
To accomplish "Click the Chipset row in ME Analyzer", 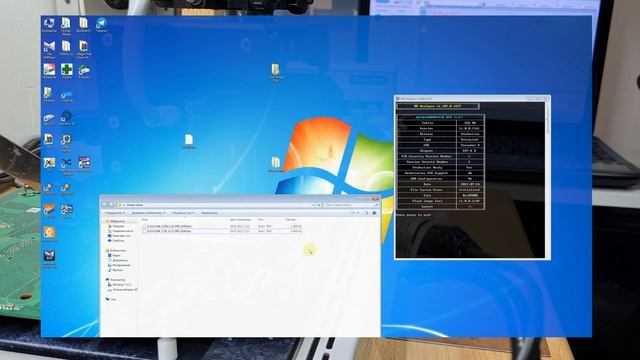I will (441, 151).
